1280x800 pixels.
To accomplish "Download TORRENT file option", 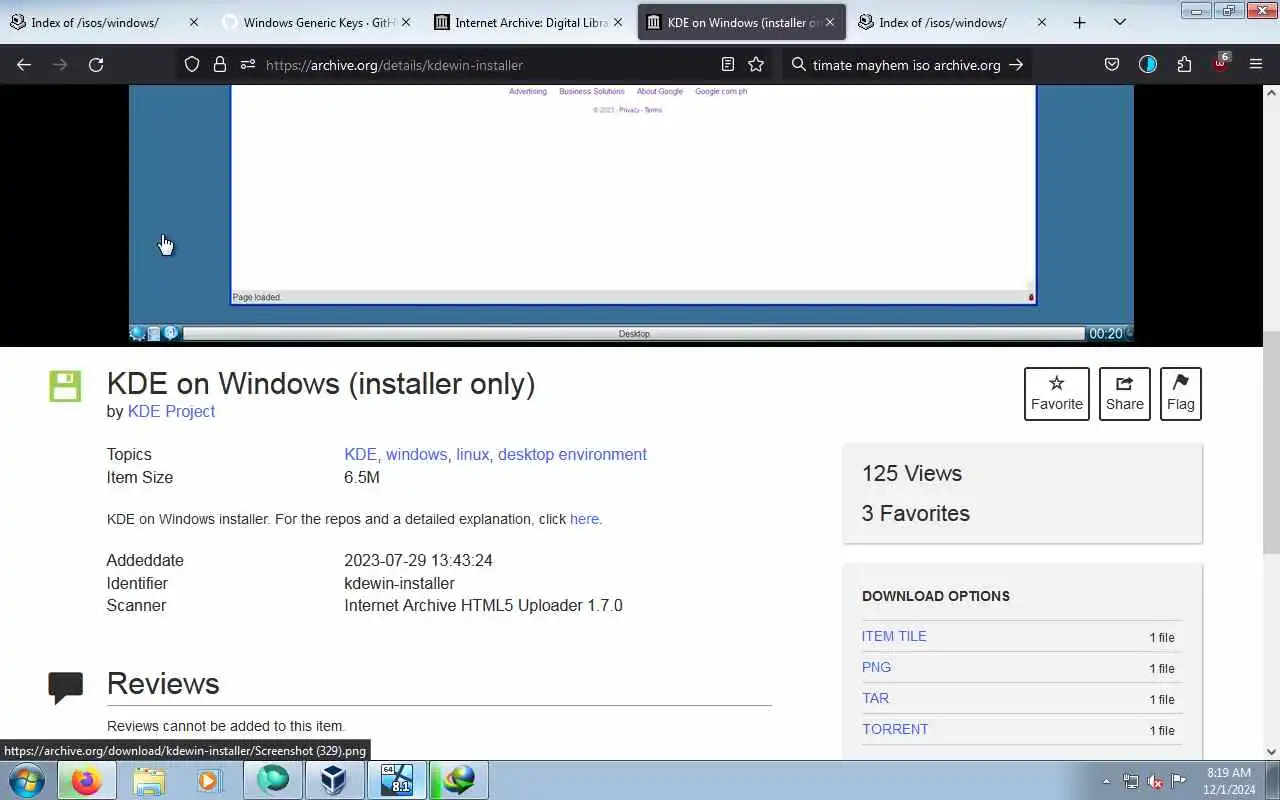I will click(895, 729).
